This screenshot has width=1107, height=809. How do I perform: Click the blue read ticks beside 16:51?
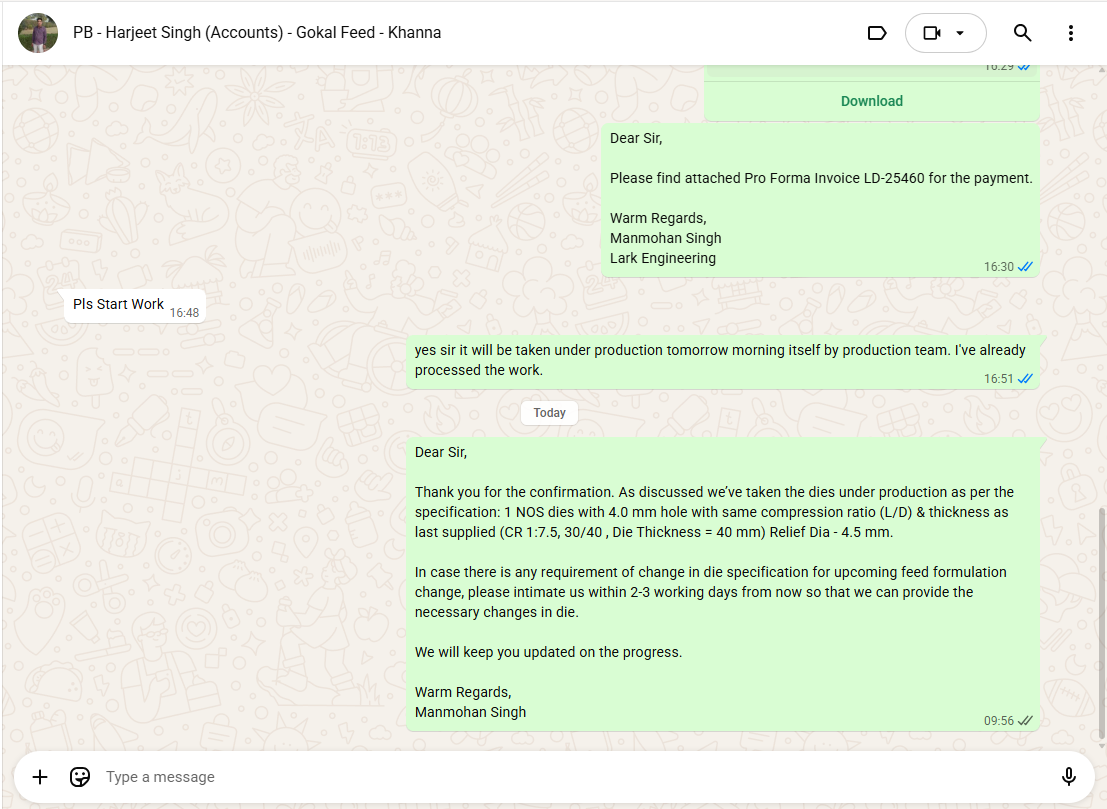coord(1025,379)
